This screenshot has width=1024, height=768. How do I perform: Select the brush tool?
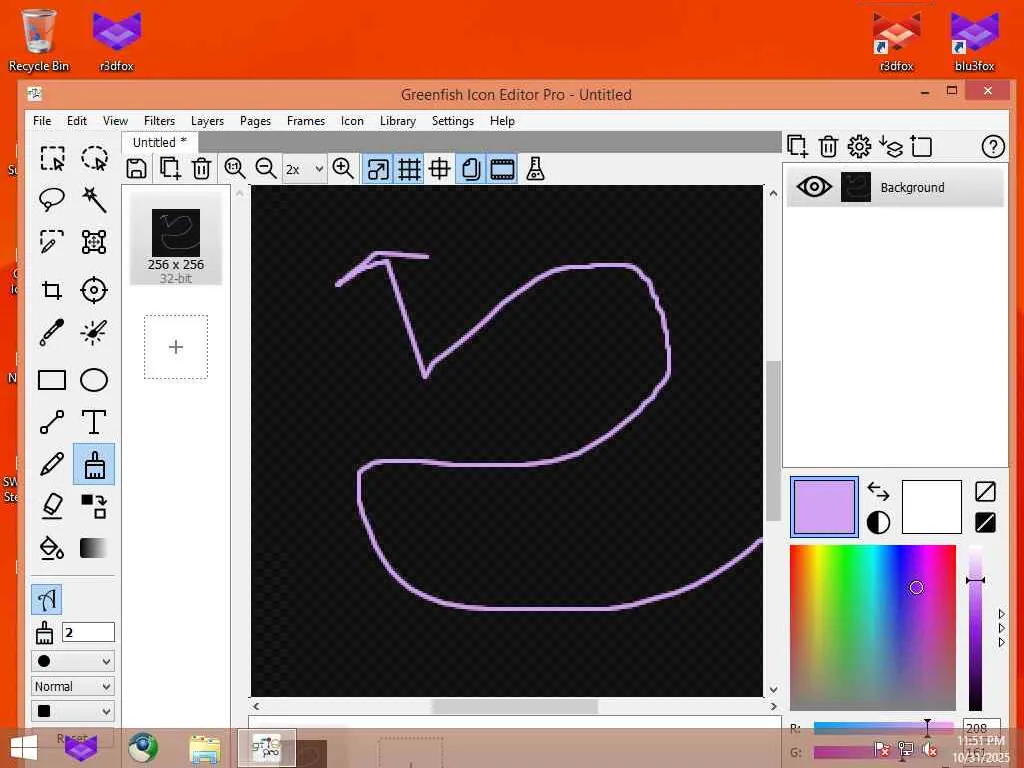(94, 464)
